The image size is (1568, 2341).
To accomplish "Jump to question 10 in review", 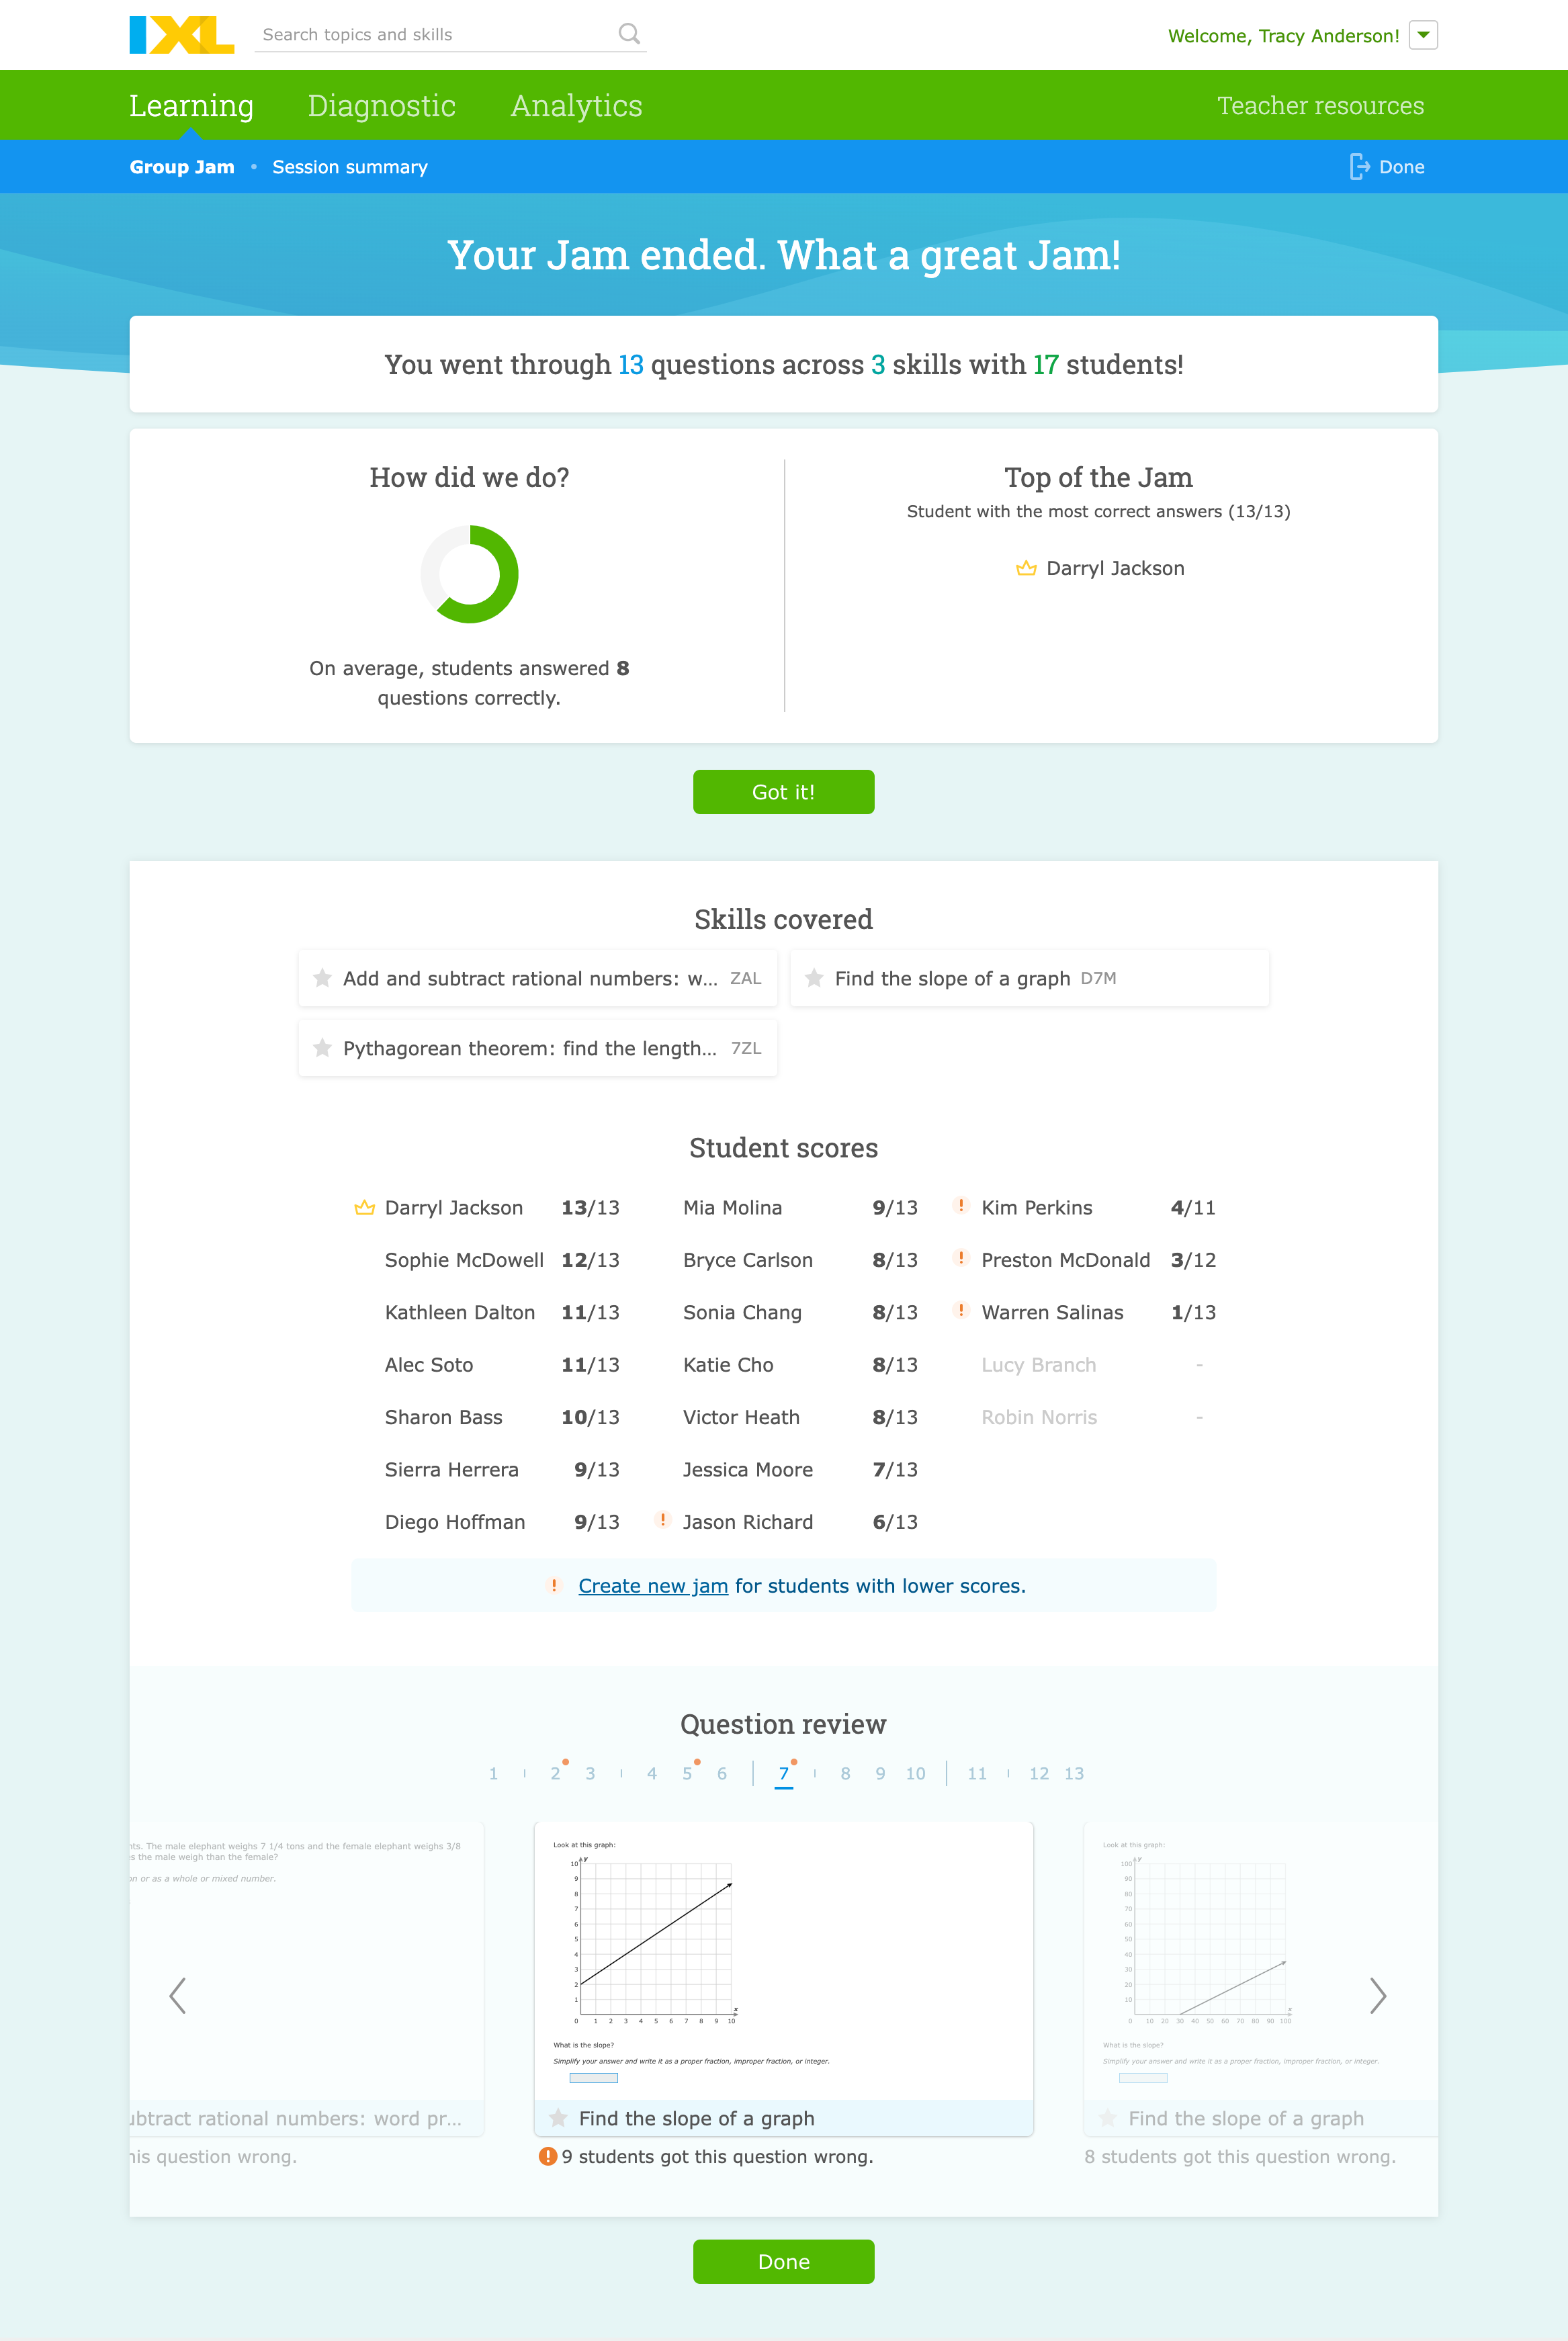I will (915, 1774).
